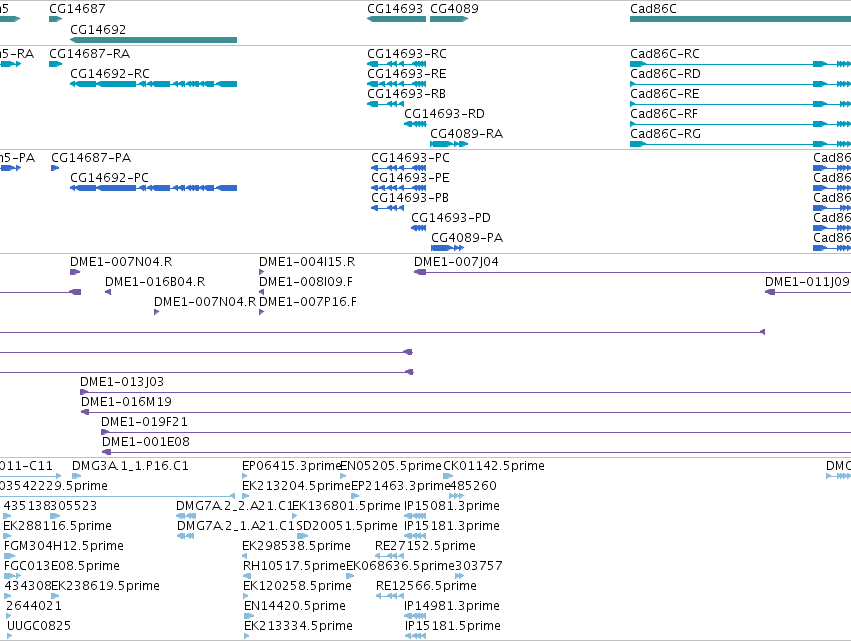The height and width of the screenshot is (641, 851).
Task: Click EST RE12566.5prime
Action: coord(427,586)
